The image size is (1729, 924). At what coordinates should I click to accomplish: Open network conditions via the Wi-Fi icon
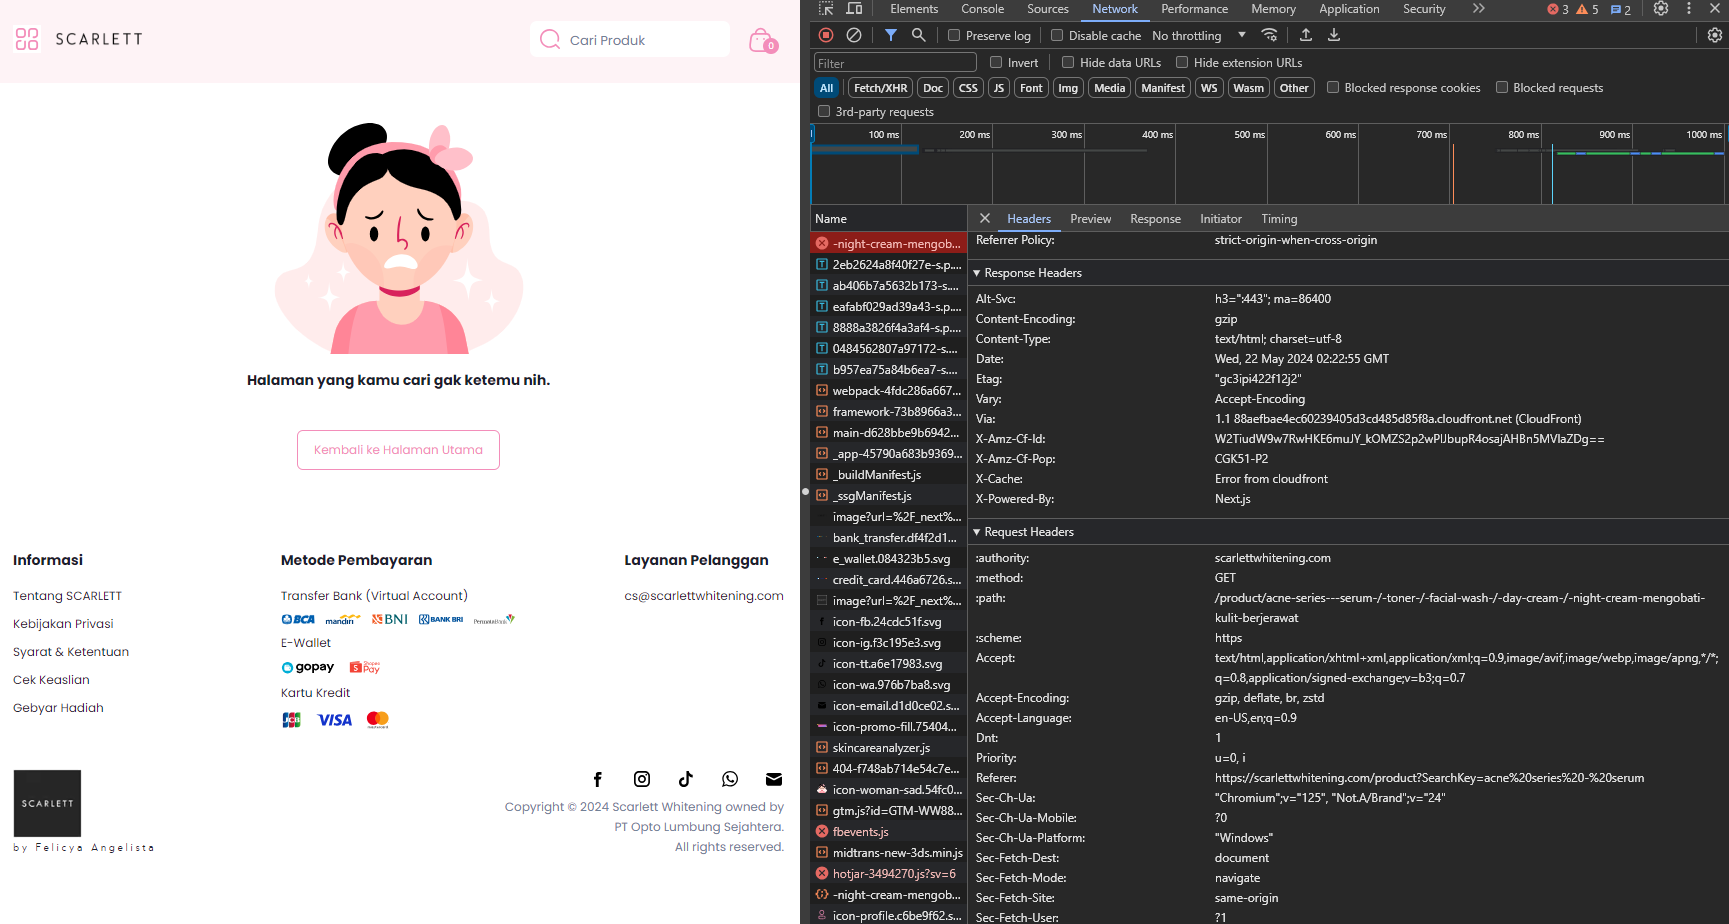[x=1270, y=35]
